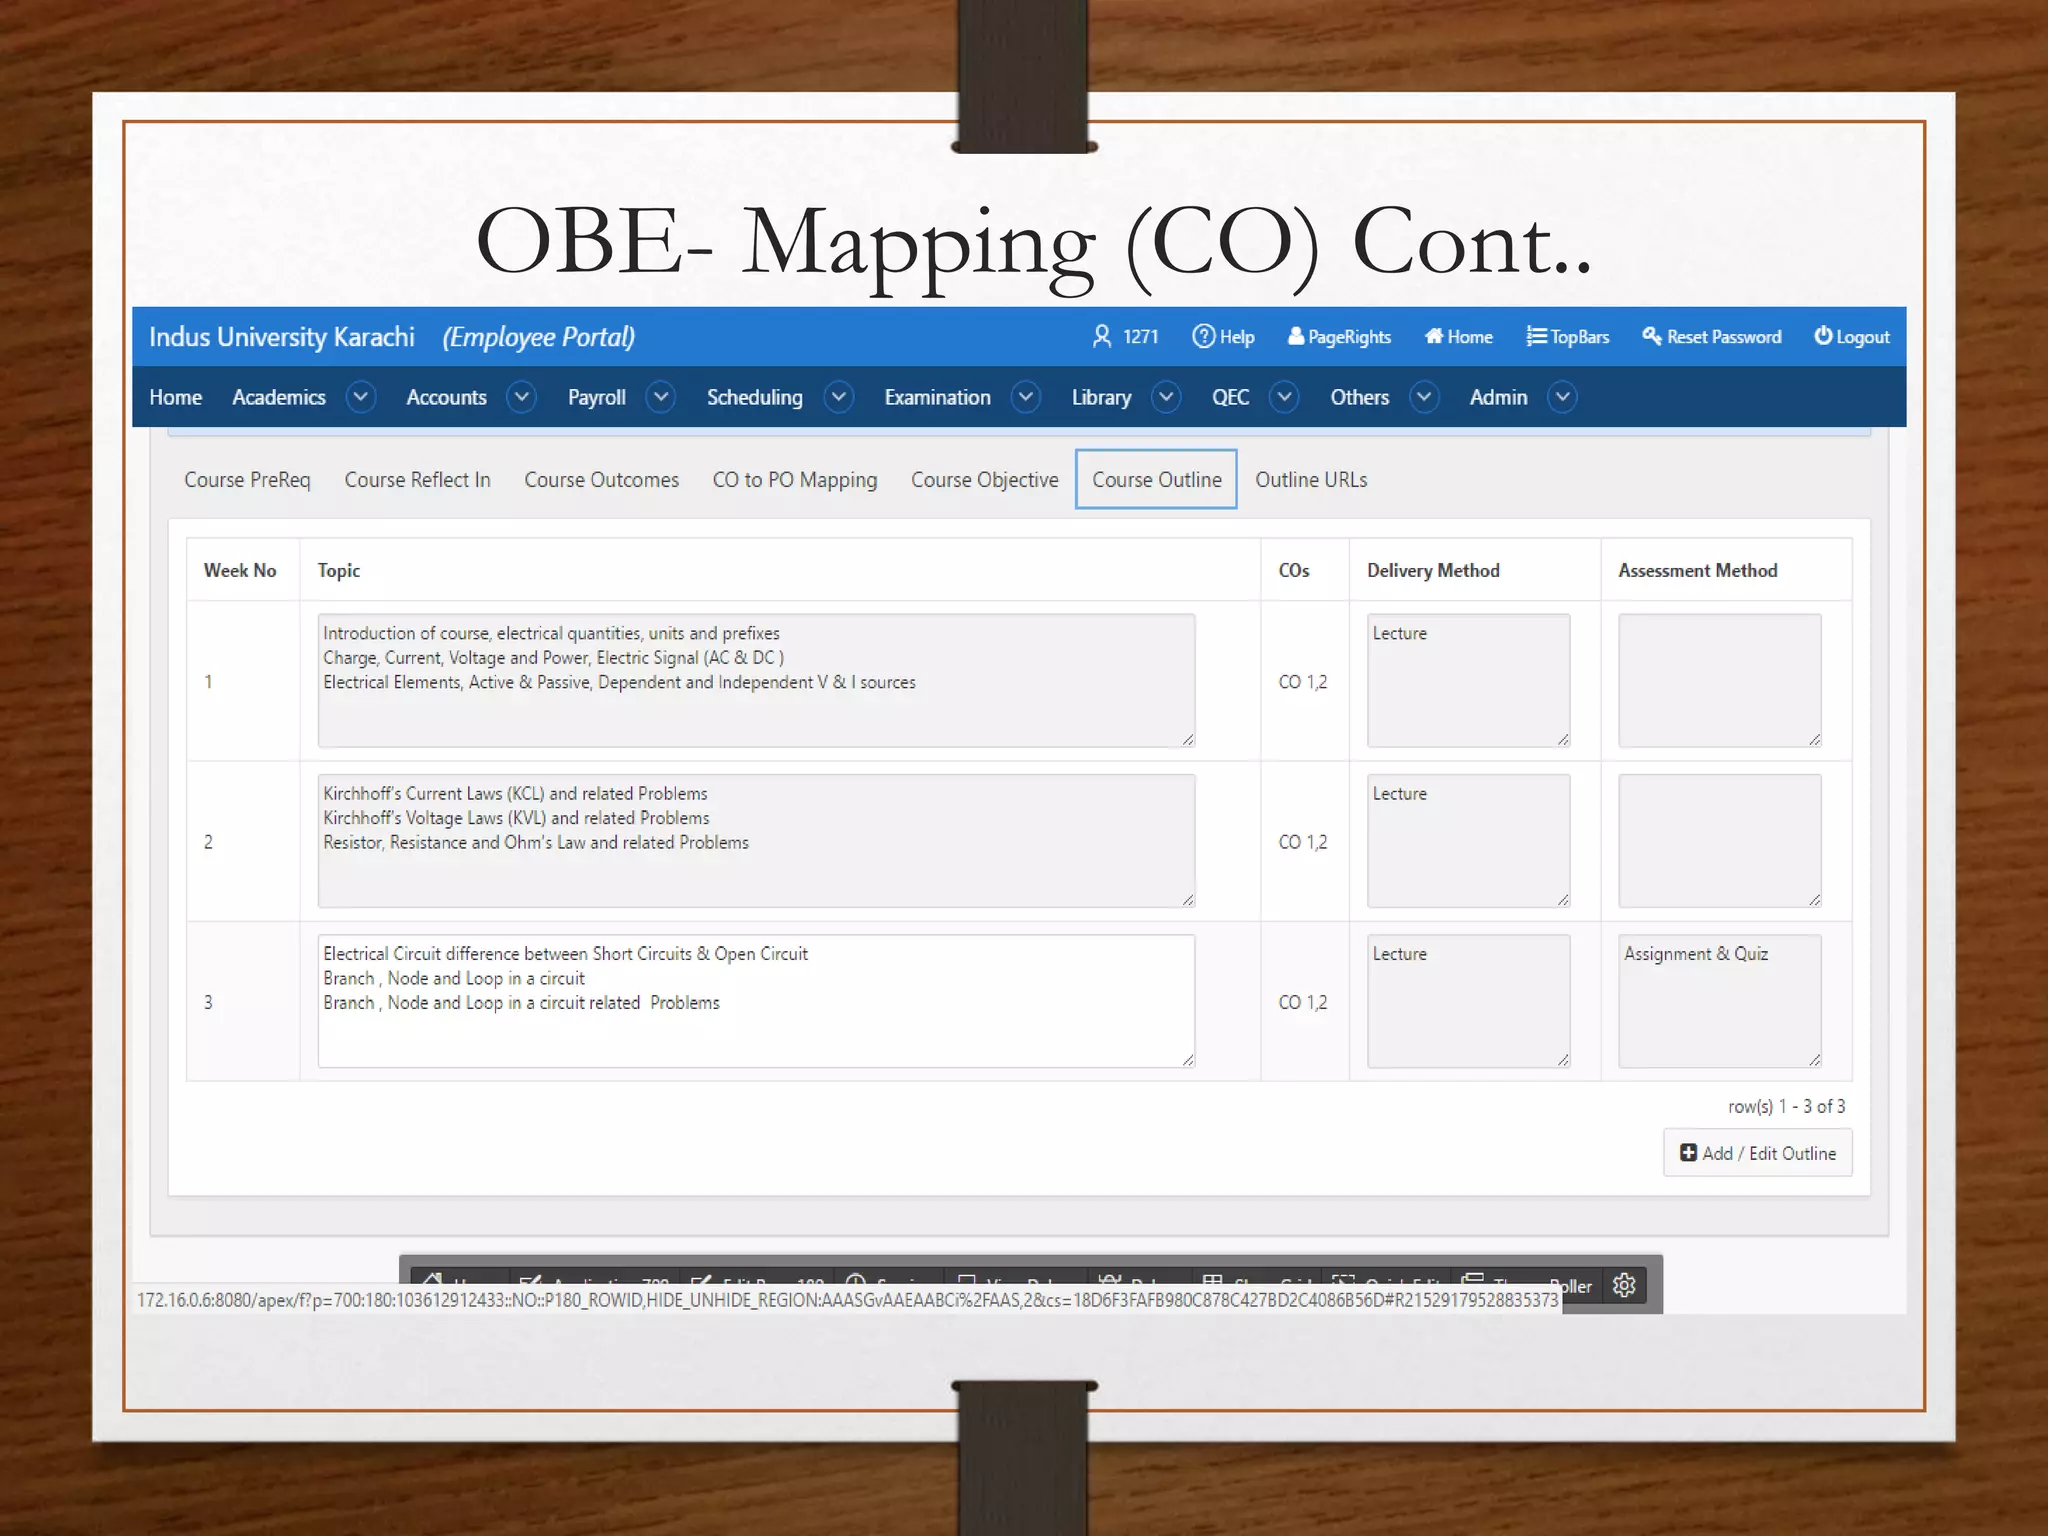Expand the Academics menu chevron

pyautogui.click(x=361, y=397)
